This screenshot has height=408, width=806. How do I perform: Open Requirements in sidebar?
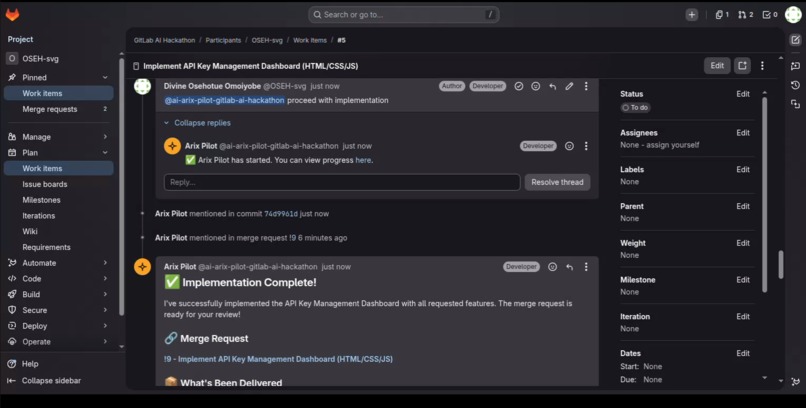pos(59,247)
